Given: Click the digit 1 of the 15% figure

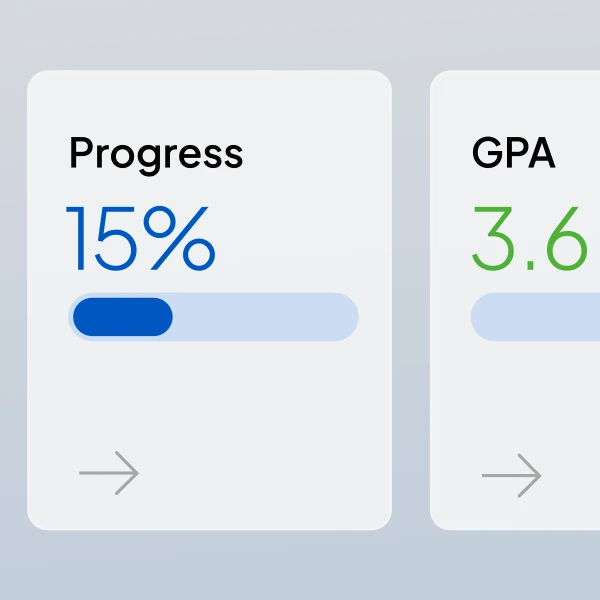Looking at the screenshot, I should point(78,238).
